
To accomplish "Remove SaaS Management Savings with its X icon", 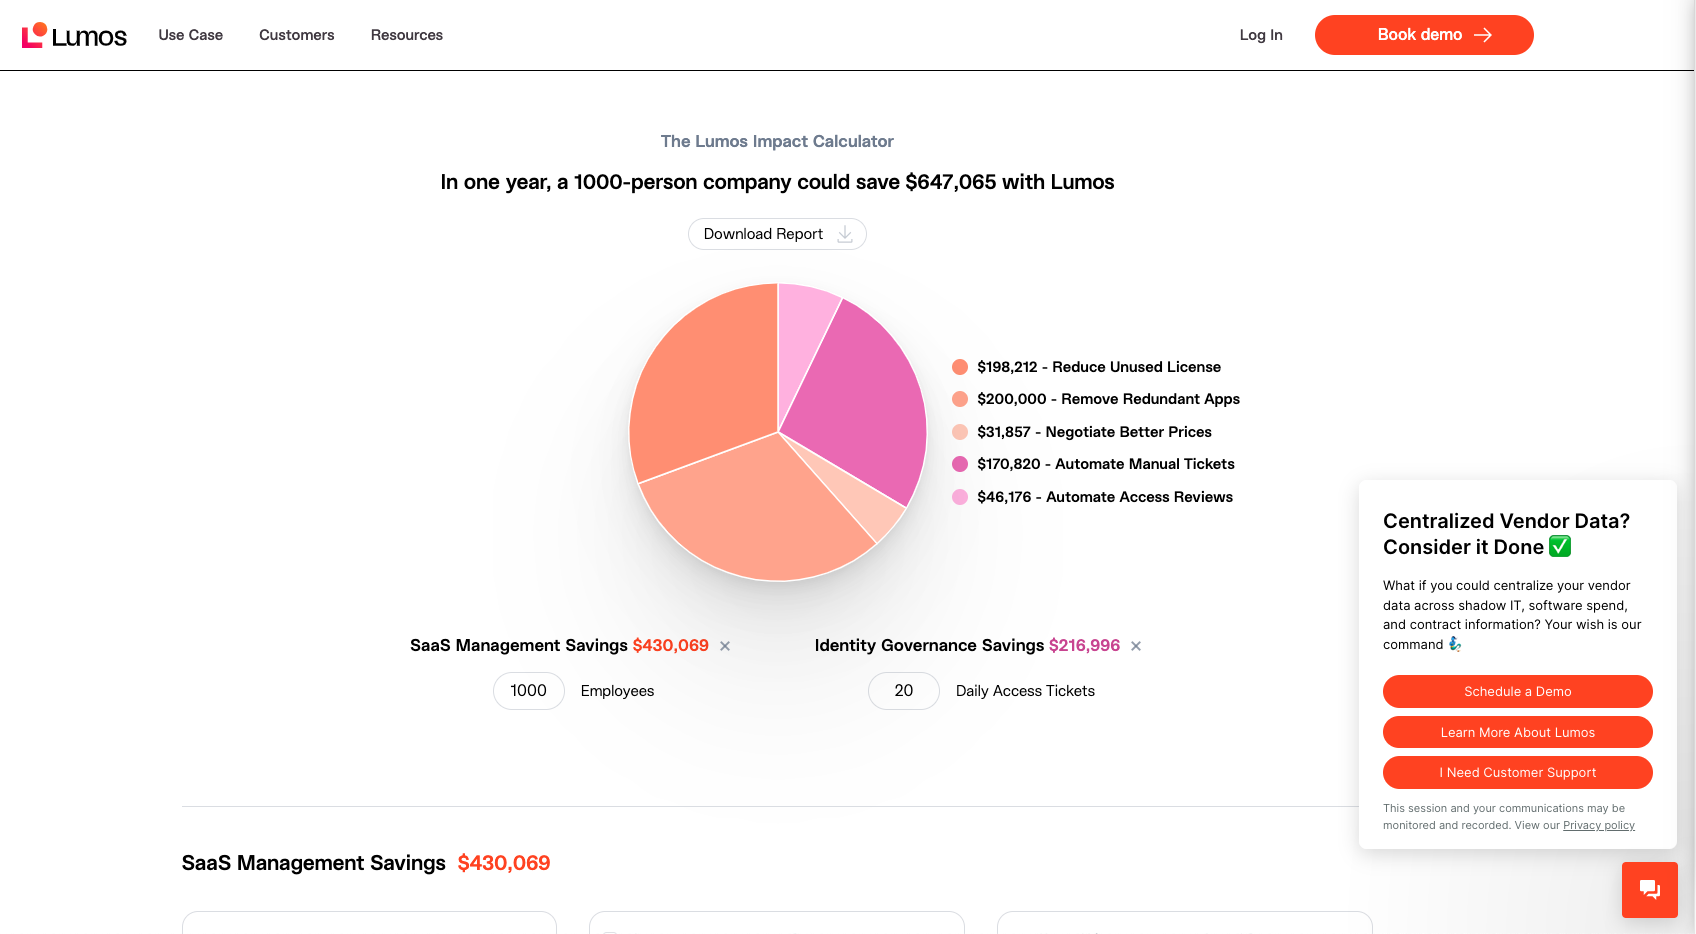I will pos(725,646).
